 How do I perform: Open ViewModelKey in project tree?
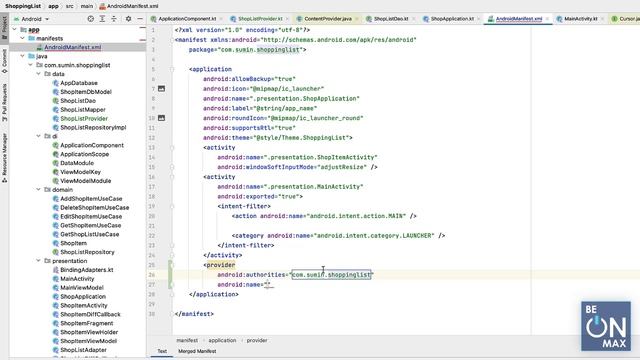(80, 172)
